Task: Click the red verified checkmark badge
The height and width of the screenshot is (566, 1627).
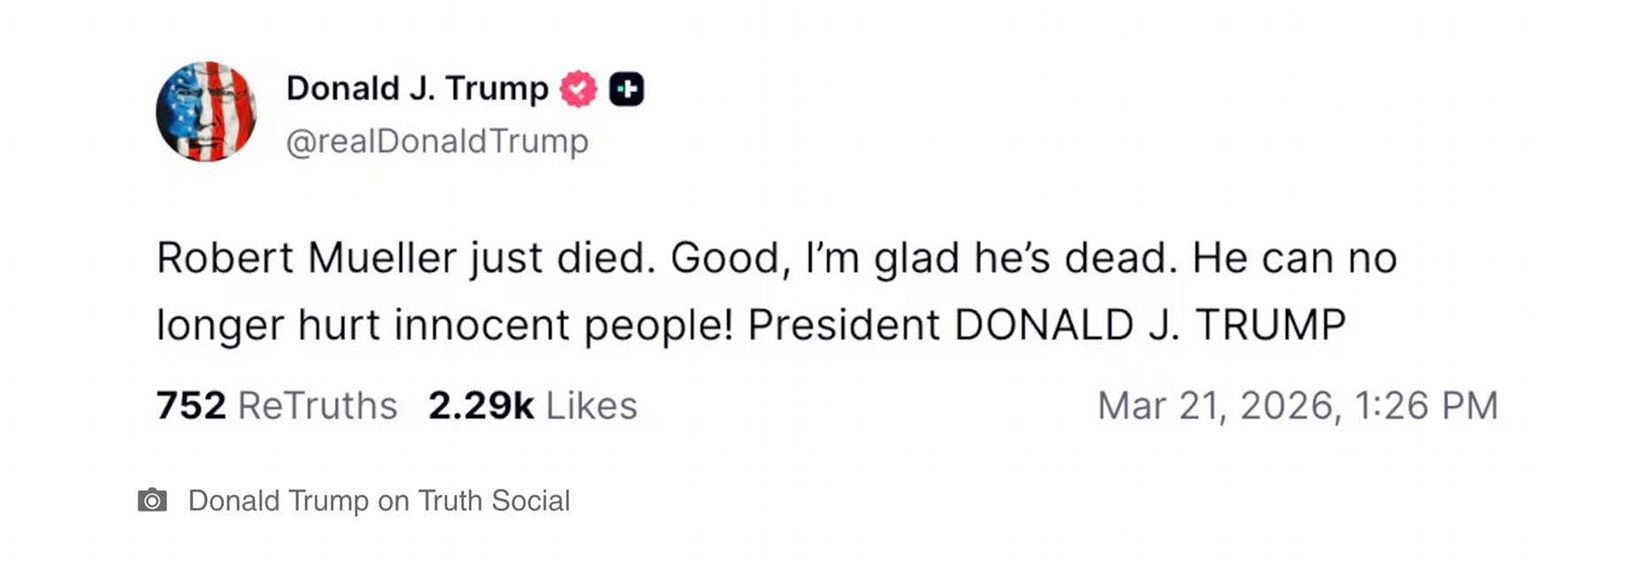Action: click(578, 89)
